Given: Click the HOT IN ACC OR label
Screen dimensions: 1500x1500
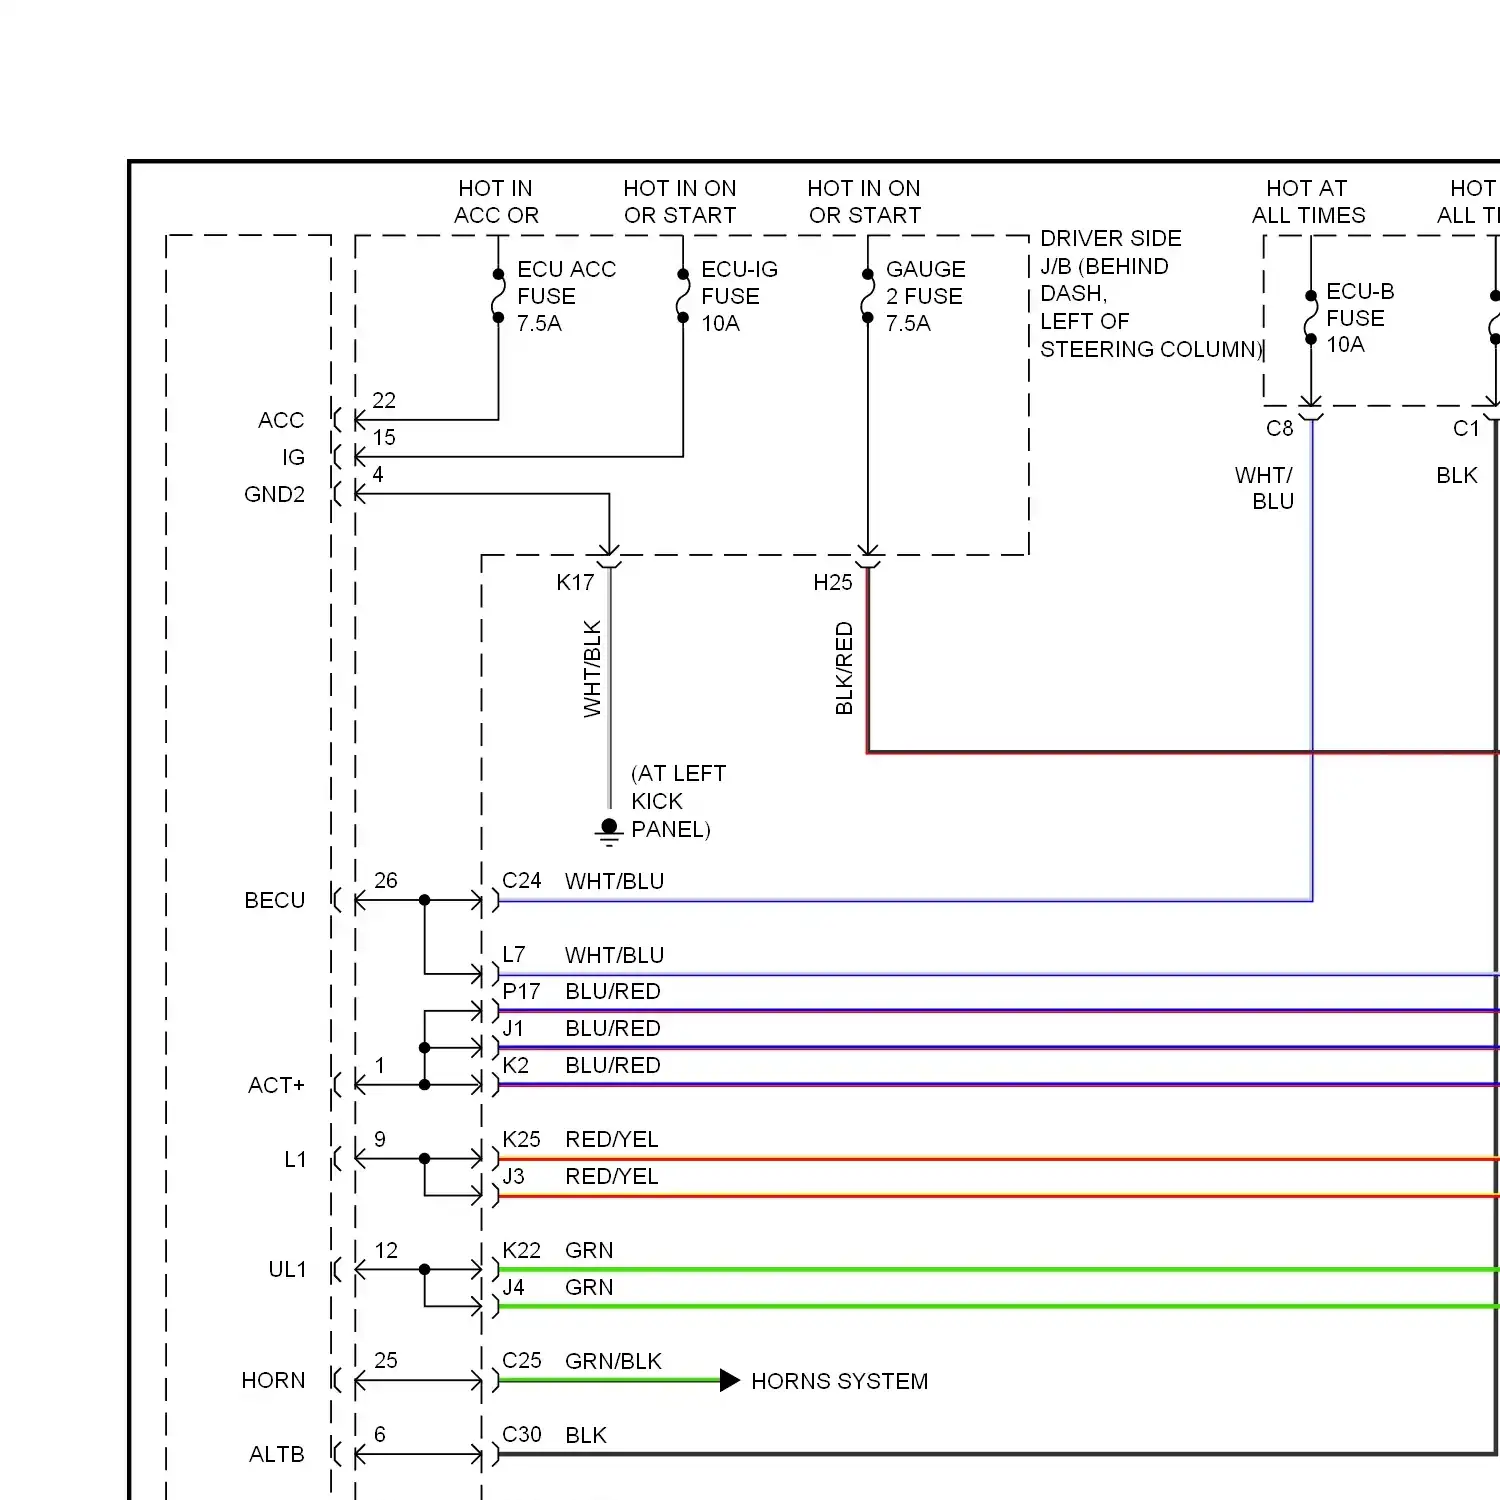Looking at the screenshot, I should 496,202.
